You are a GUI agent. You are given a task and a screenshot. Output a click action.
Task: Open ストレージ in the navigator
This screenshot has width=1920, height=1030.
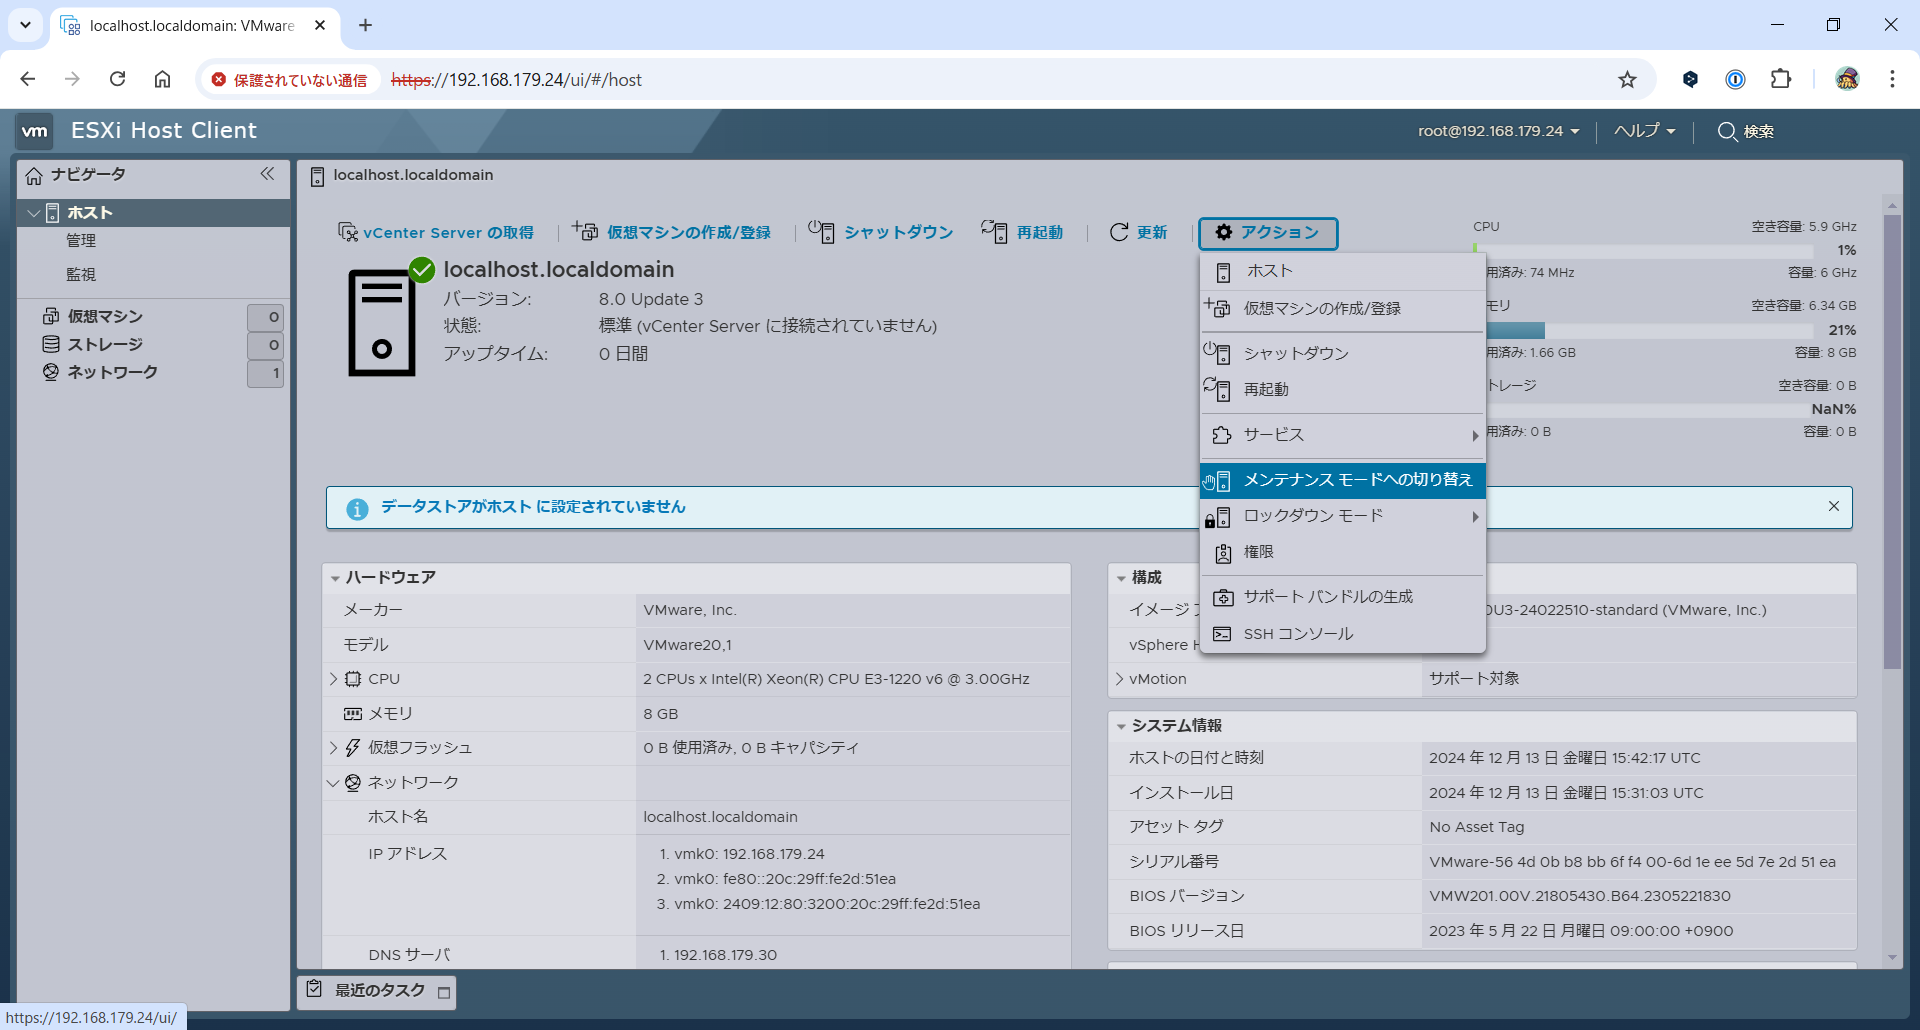pyautogui.click(x=105, y=344)
